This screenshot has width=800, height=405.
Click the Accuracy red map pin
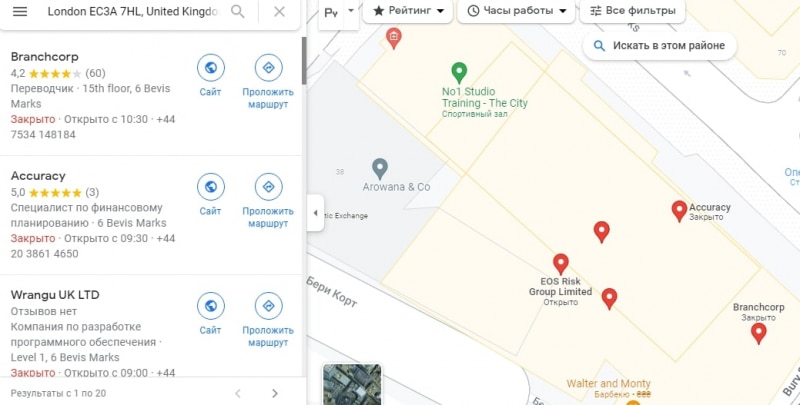point(679,211)
